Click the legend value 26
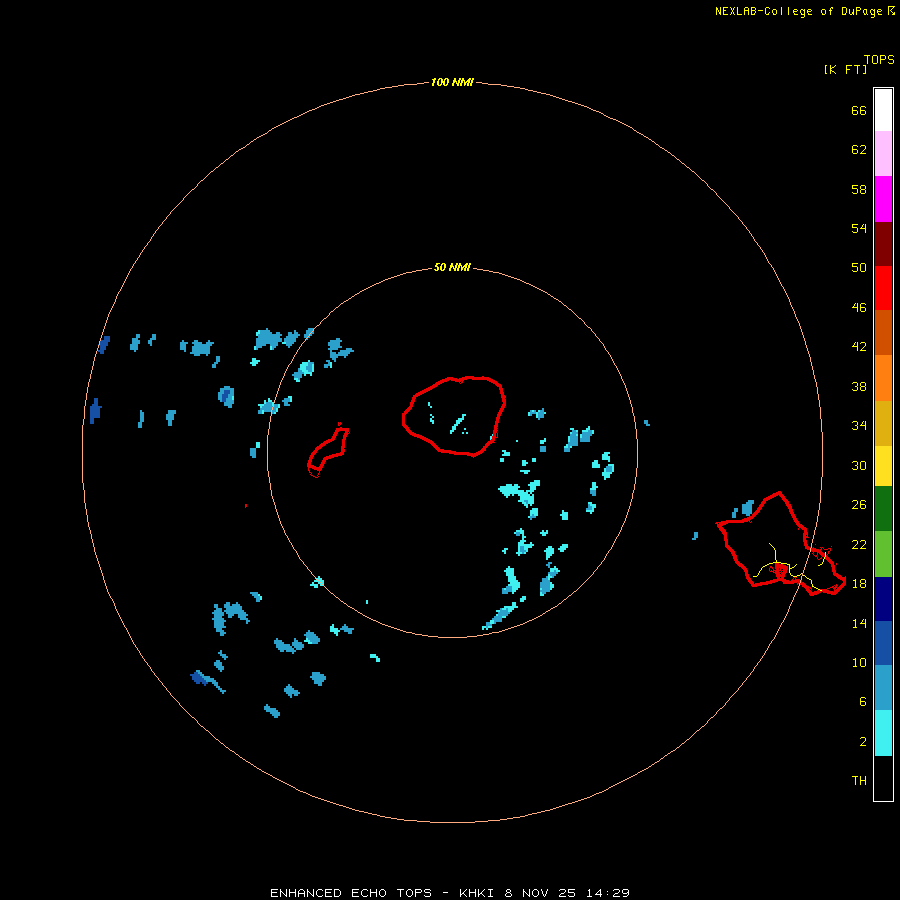 [859, 505]
